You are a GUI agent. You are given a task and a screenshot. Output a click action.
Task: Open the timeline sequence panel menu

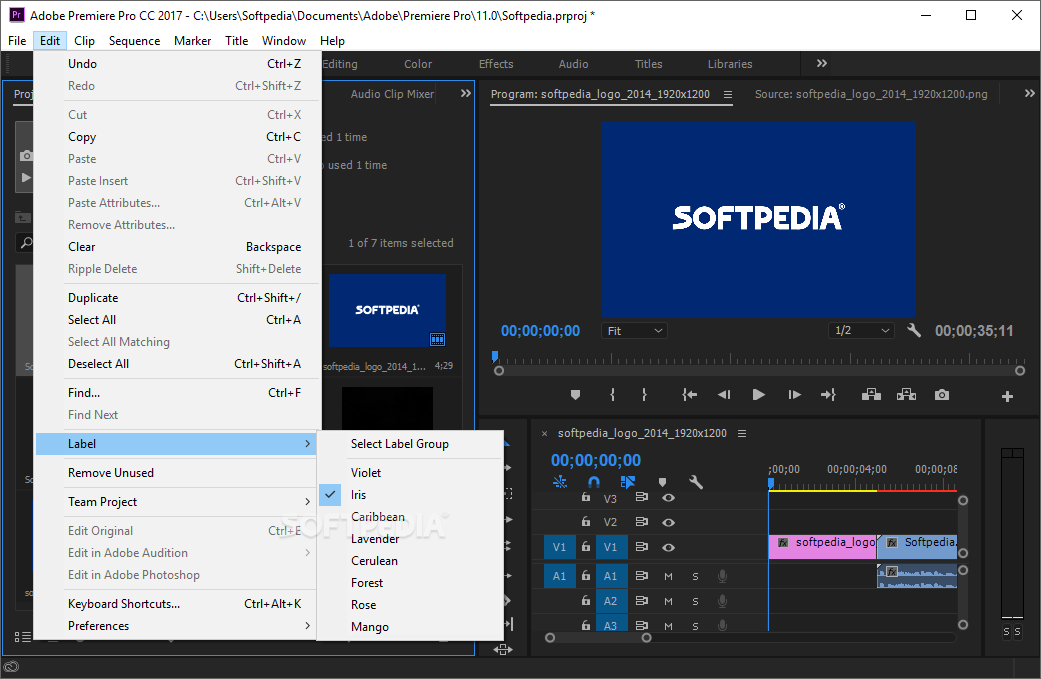tap(742, 433)
